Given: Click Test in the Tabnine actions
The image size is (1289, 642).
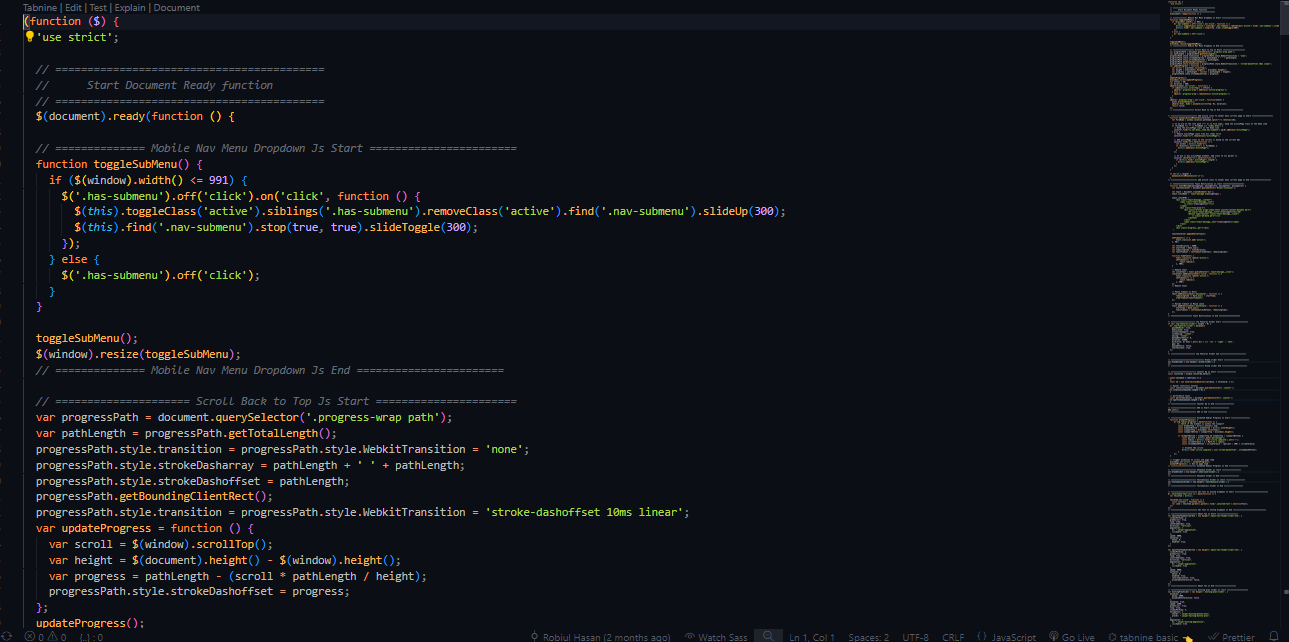Looking at the screenshot, I should [97, 7].
